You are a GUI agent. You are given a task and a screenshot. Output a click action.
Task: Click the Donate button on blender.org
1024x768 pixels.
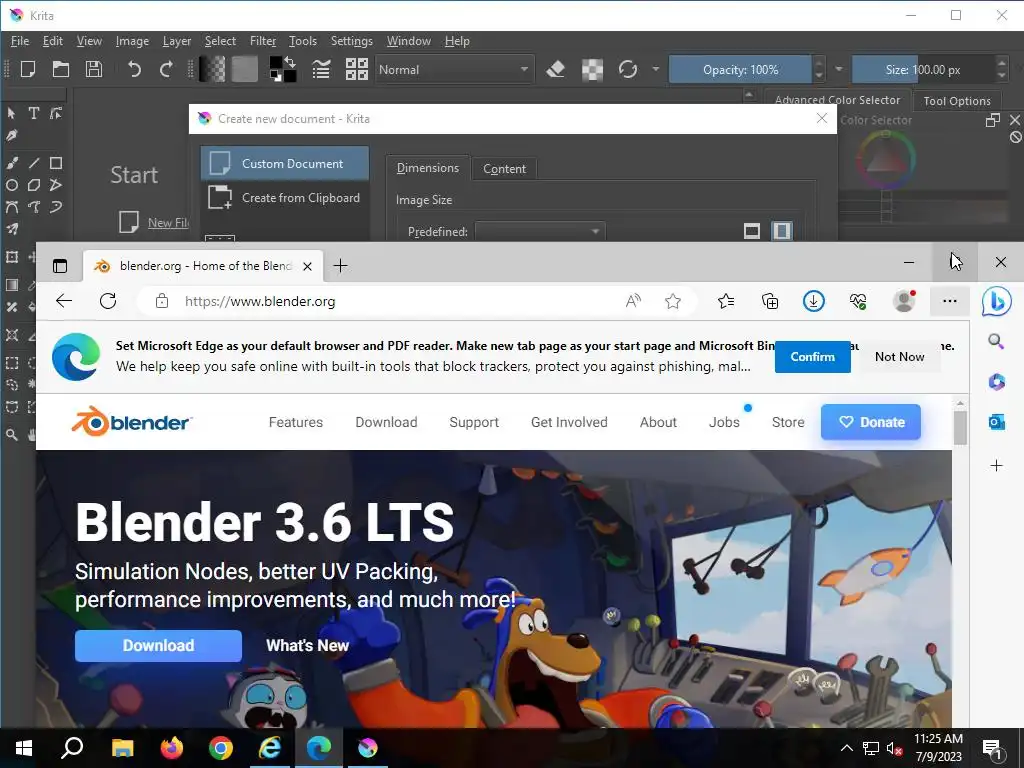871,422
